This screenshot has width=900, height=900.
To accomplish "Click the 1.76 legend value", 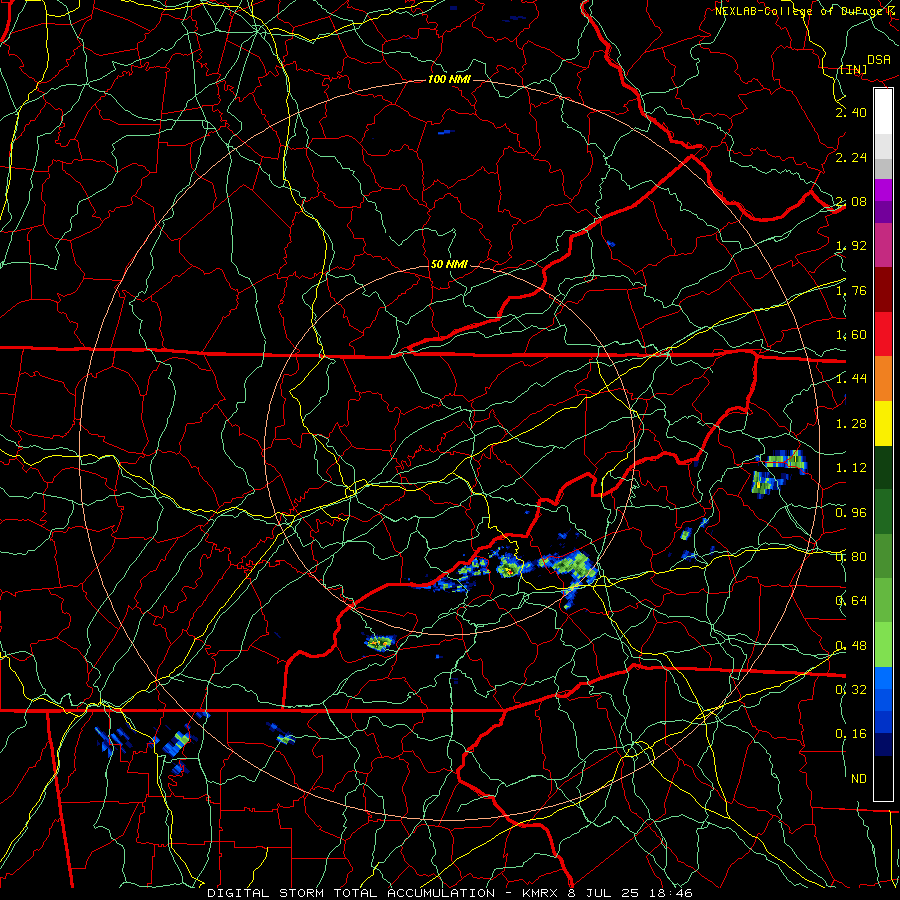I will coord(851,290).
